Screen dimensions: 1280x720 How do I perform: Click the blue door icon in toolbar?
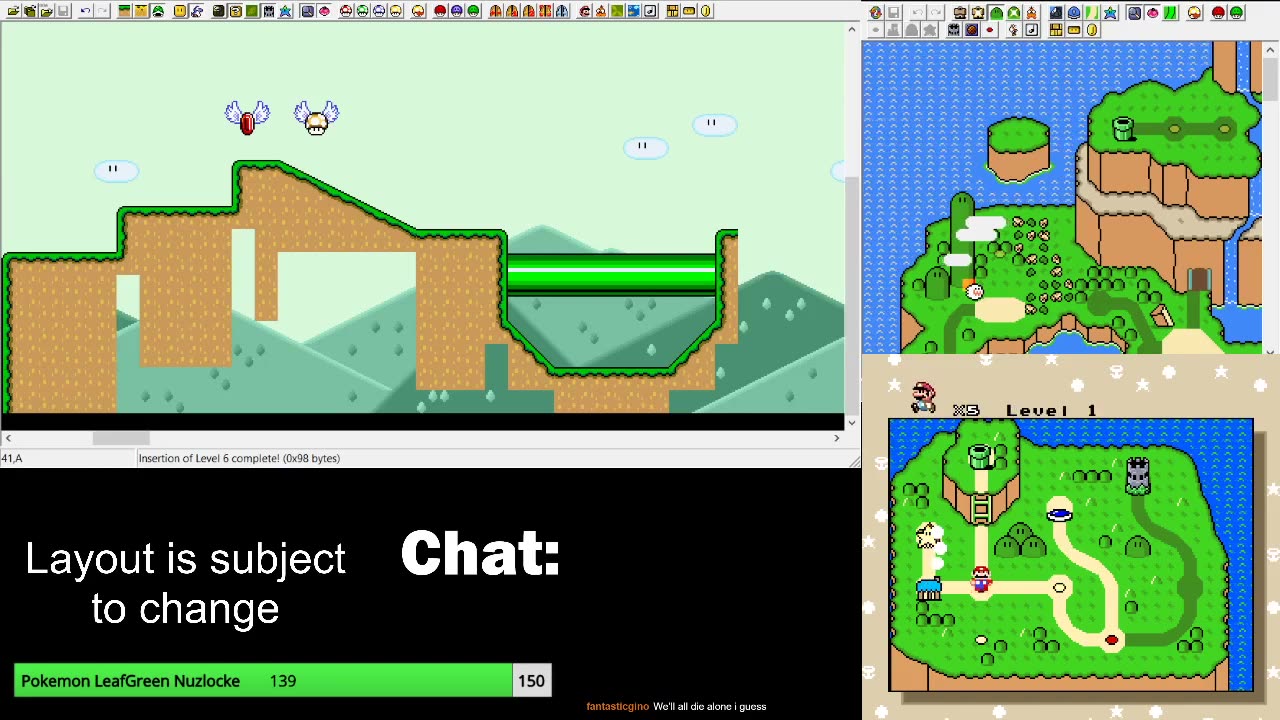coord(562,11)
